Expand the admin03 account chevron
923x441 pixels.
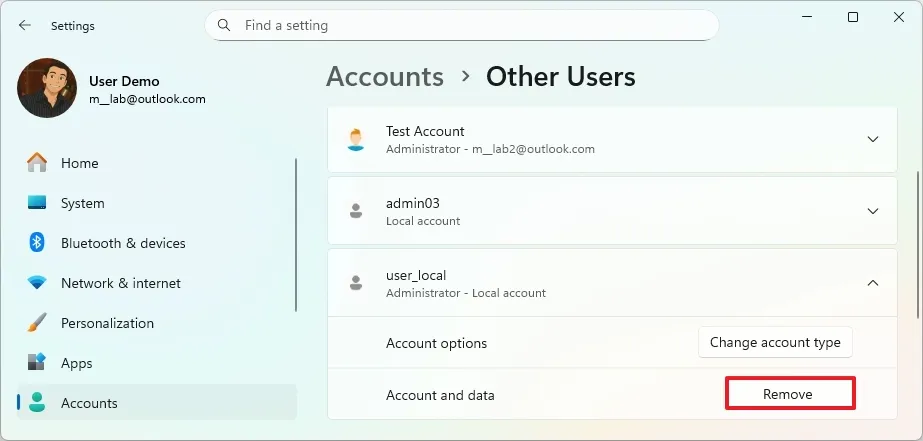point(872,211)
